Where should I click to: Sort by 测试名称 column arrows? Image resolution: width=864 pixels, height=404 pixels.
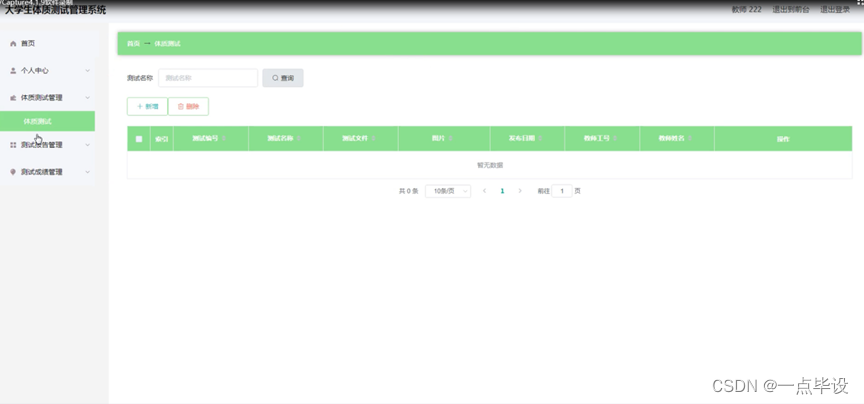click(299, 139)
